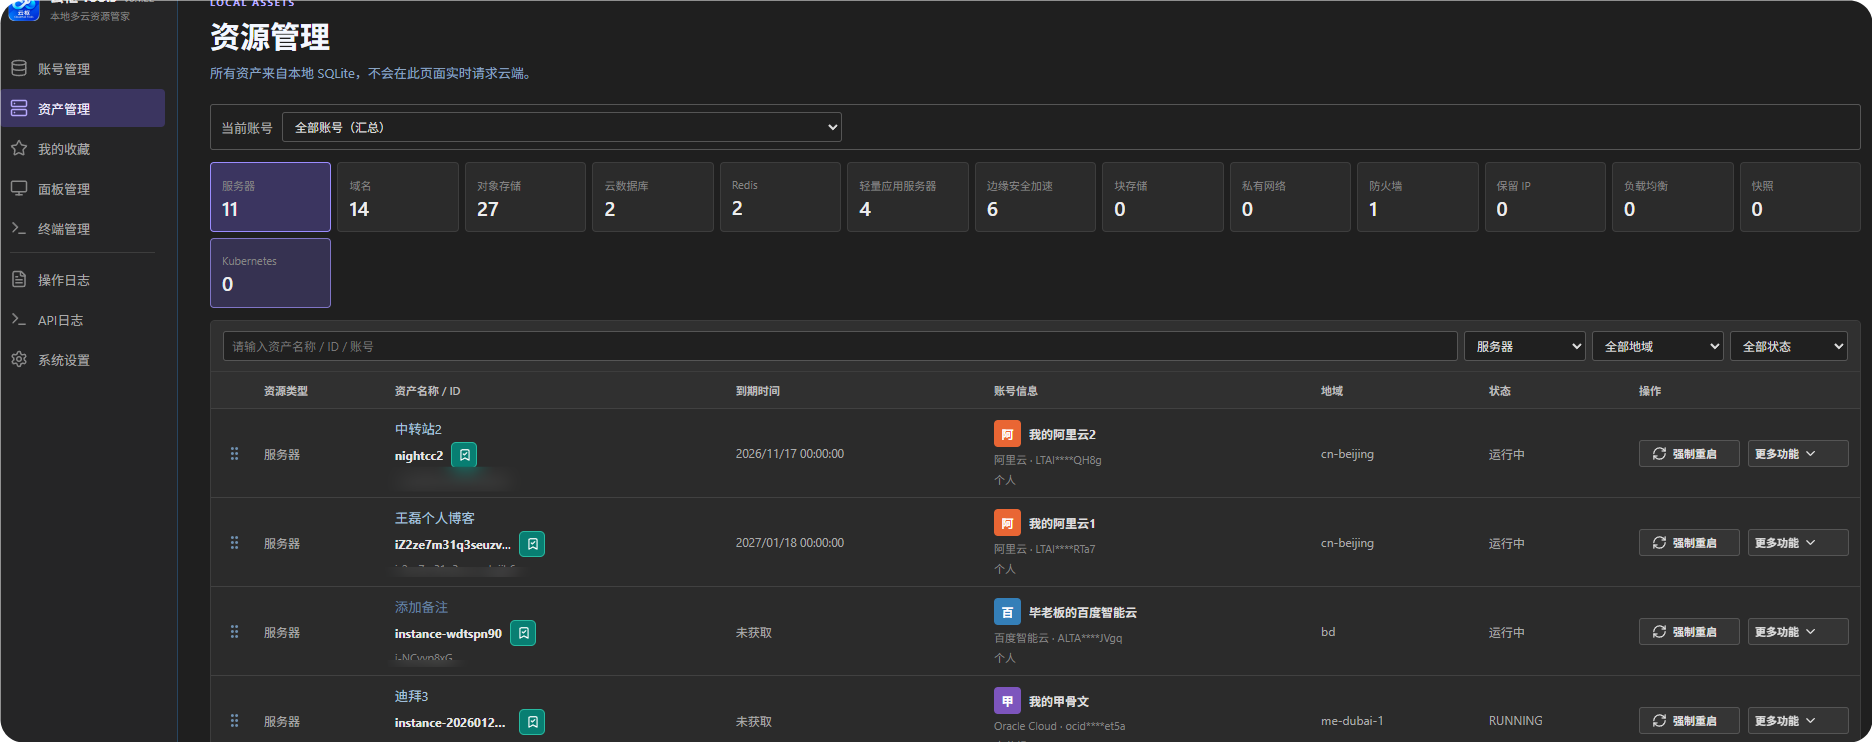Expand 更多功能 for the instance-wdtspn90 row

click(1798, 632)
